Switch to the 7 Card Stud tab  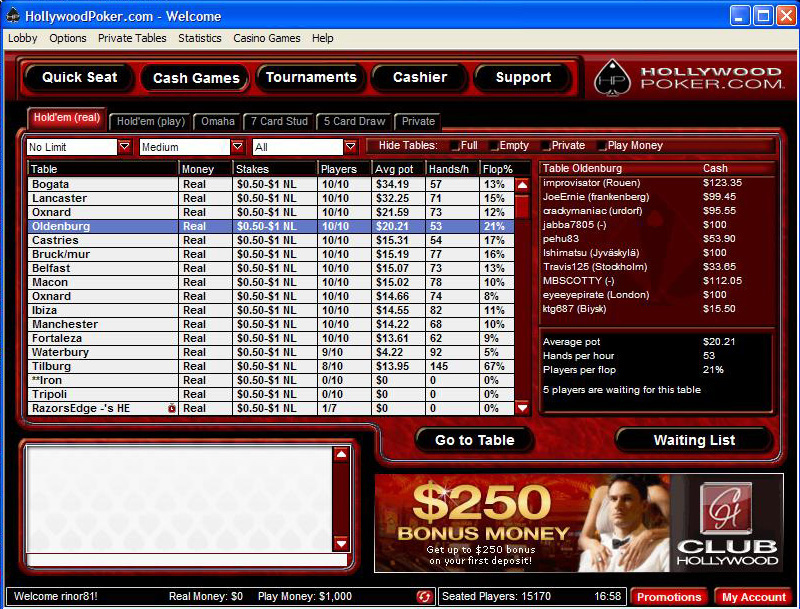pos(279,121)
